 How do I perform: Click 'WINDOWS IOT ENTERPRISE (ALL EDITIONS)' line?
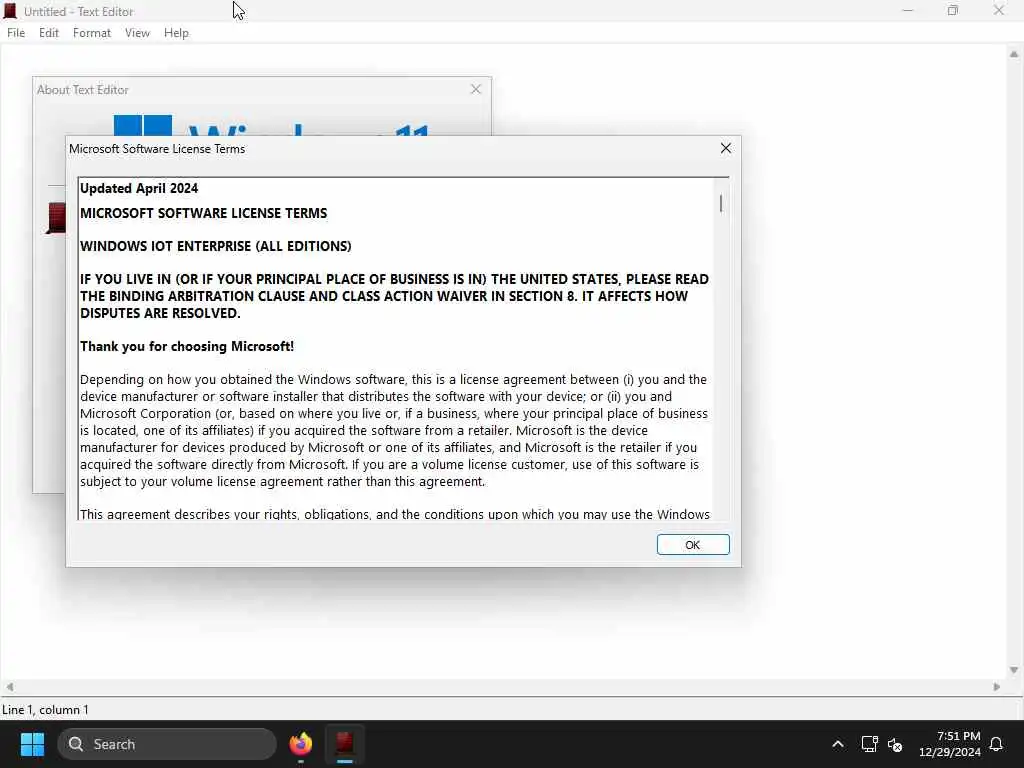tap(216, 246)
